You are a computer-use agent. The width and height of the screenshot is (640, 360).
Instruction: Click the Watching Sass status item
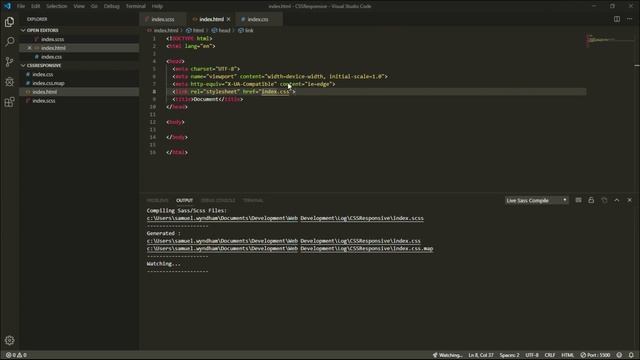(447, 355)
